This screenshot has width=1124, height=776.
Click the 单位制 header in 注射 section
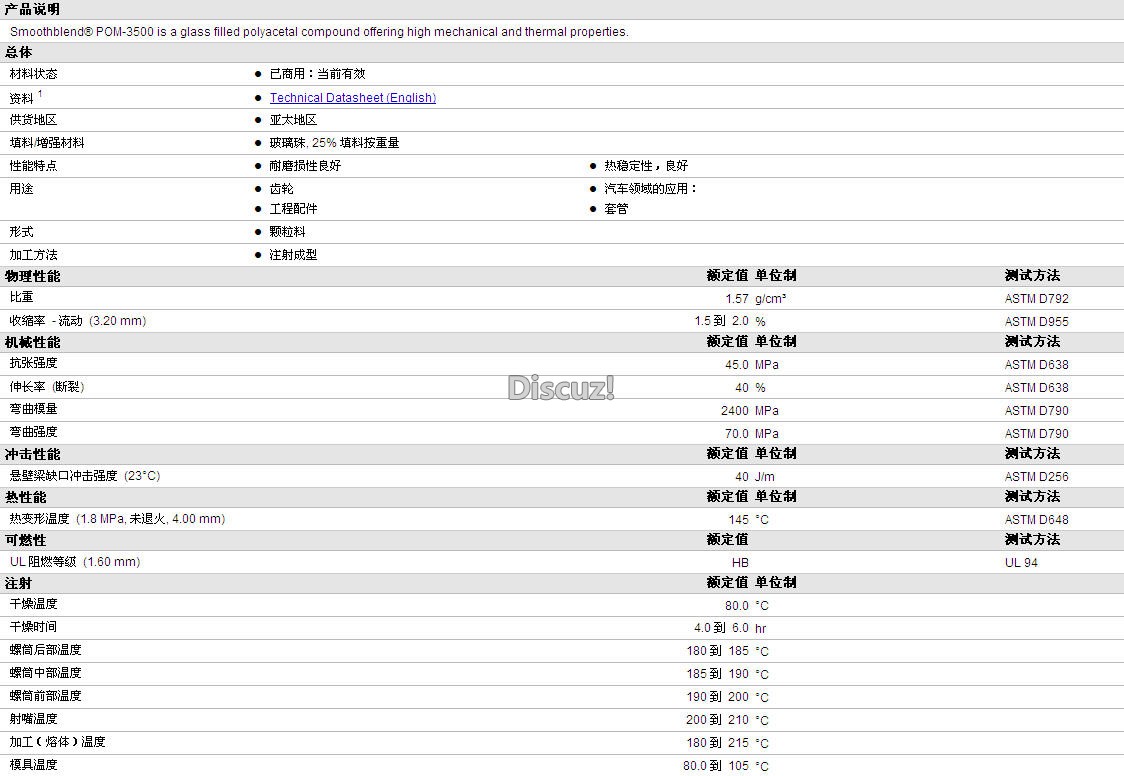(x=776, y=582)
